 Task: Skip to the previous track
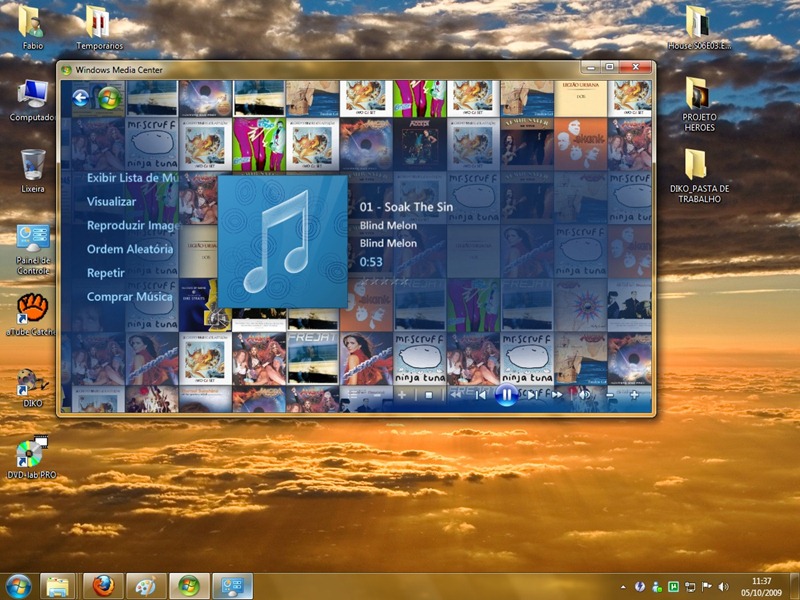click(480, 395)
